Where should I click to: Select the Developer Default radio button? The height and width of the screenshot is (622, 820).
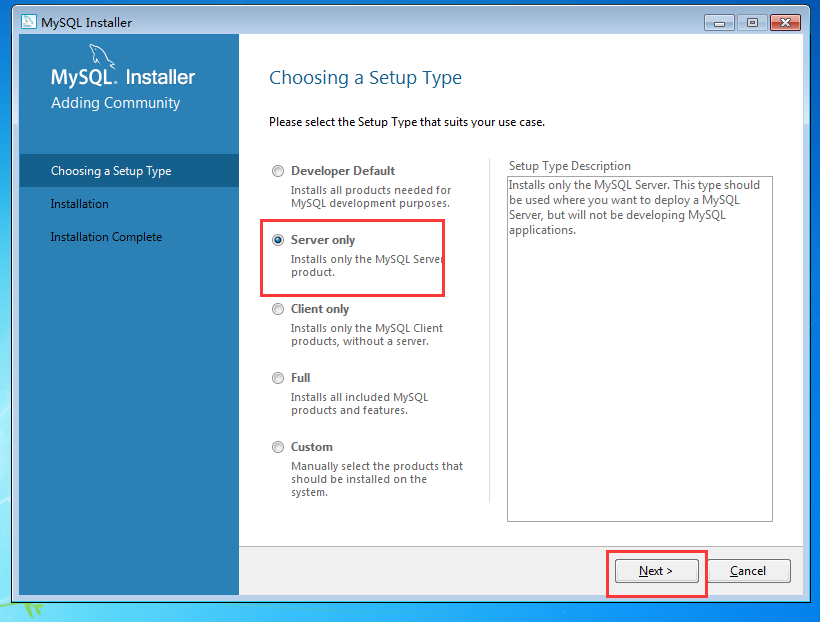pyautogui.click(x=278, y=171)
